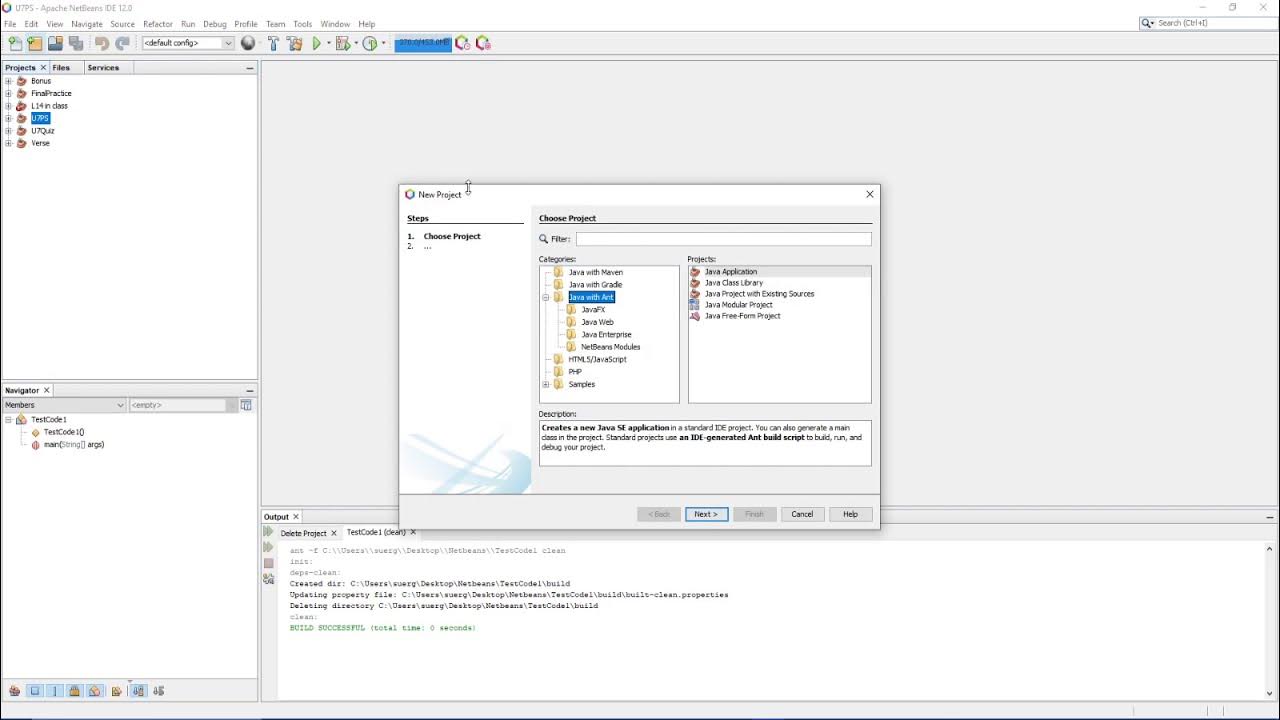Select Java Free-Form Project in list
The image size is (1280, 720).
(x=742, y=316)
